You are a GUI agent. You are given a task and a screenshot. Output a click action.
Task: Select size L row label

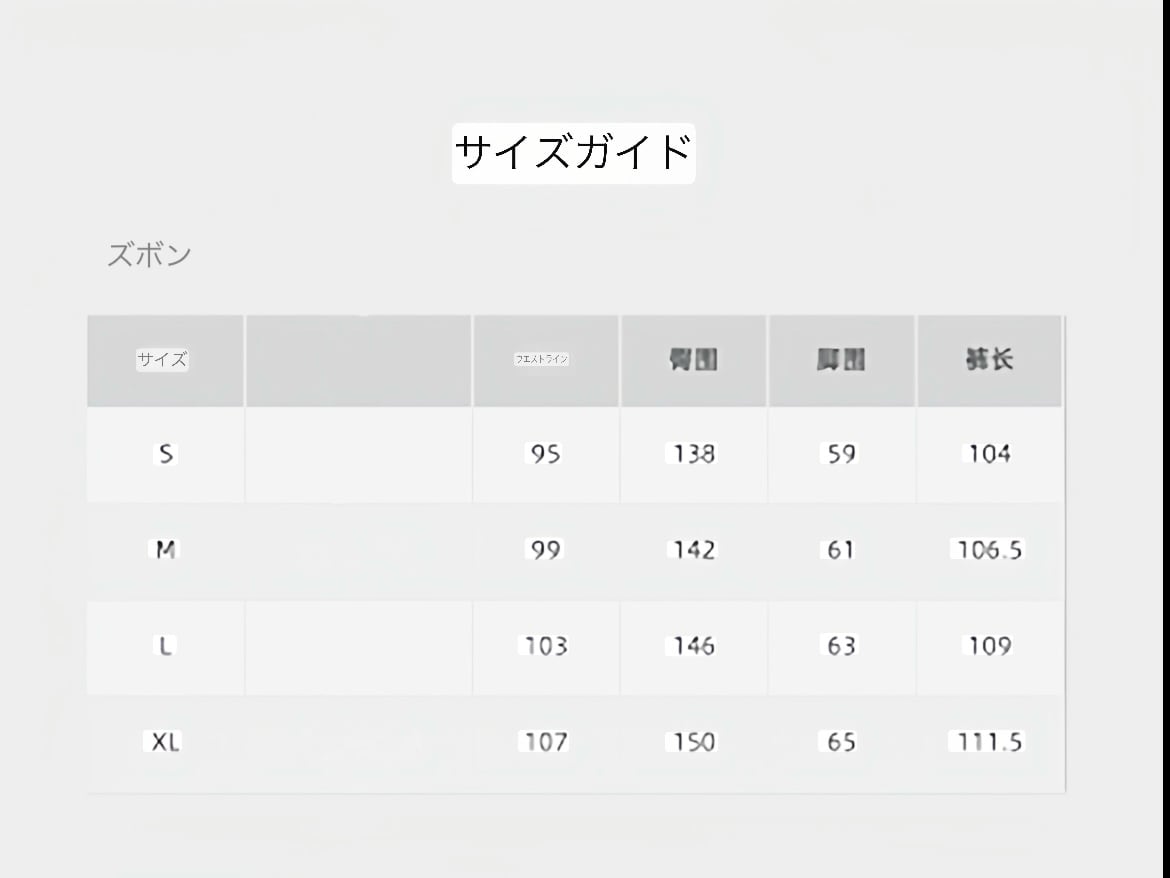(x=166, y=646)
